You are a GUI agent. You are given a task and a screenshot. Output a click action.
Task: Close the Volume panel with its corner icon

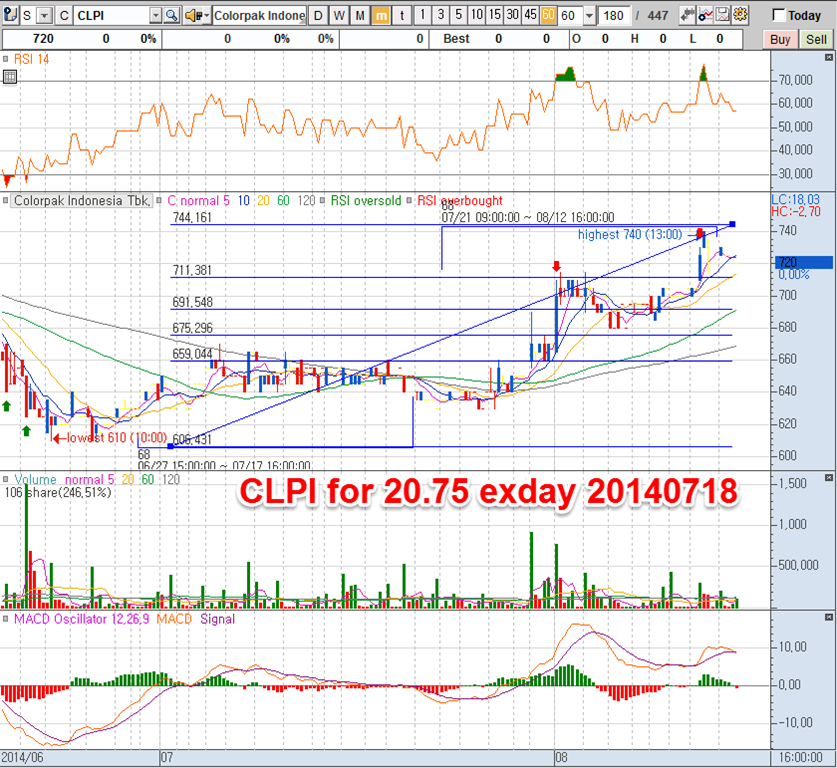tap(829, 478)
